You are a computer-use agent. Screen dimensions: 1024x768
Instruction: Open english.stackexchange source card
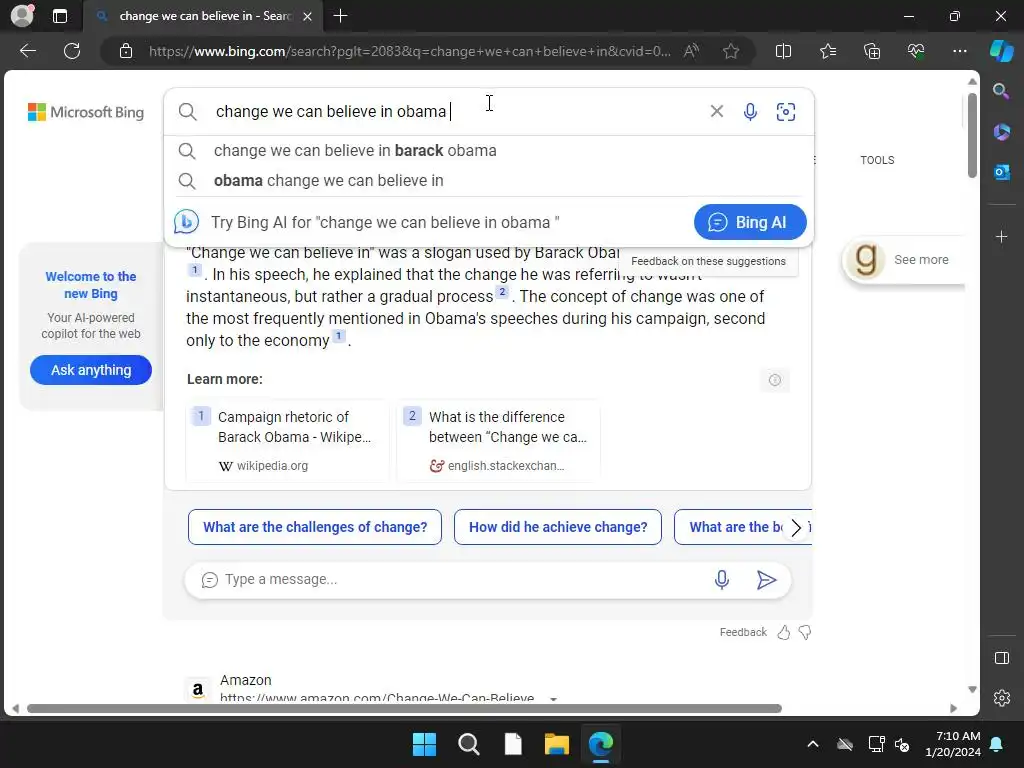point(498,440)
